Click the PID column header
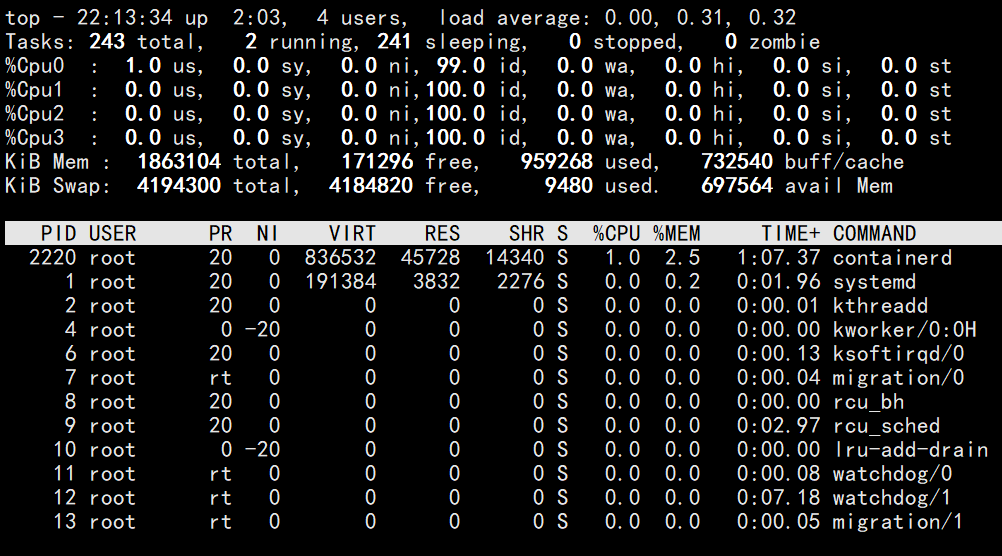This screenshot has height=556, width=1002. (59, 234)
